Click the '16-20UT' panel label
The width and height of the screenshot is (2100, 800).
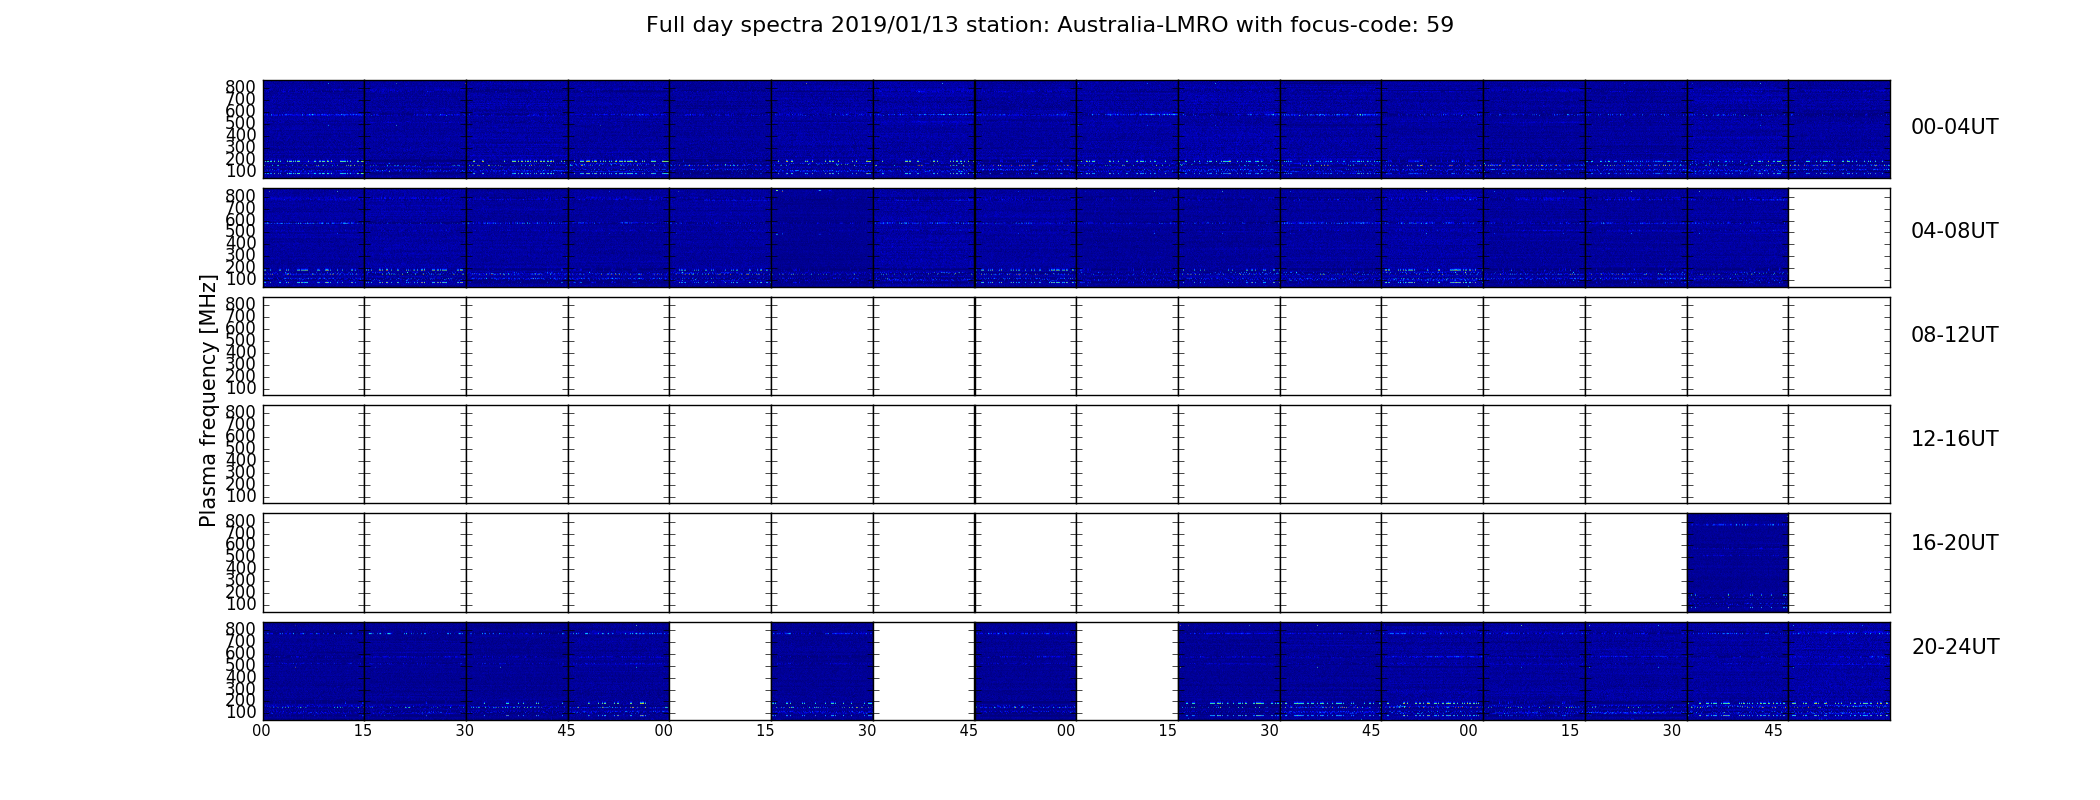click(x=1954, y=543)
